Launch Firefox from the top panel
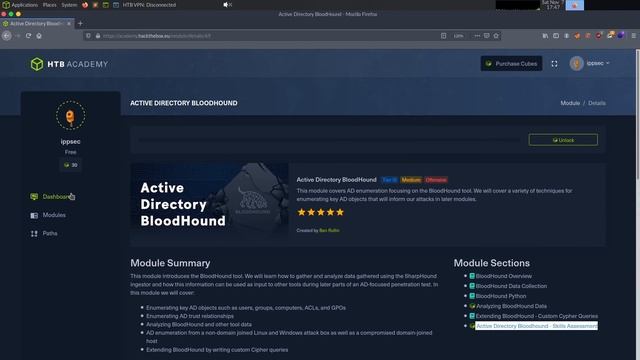Viewport: 640px width, 360px height. pyautogui.click(x=85, y=5)
